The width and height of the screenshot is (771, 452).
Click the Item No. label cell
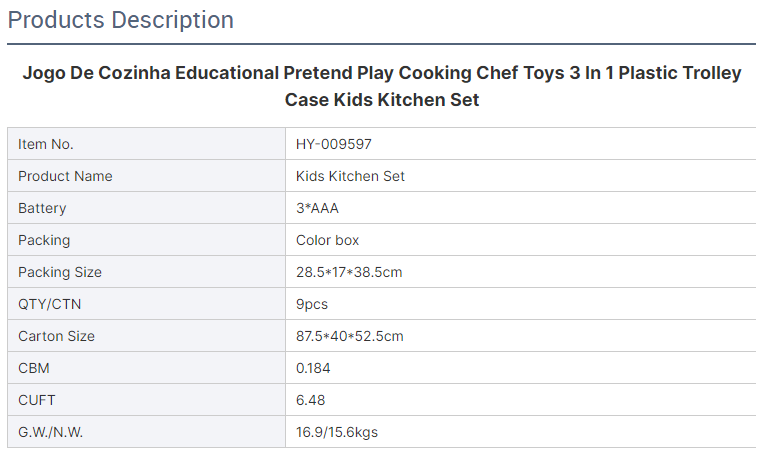tap(147, 144)
